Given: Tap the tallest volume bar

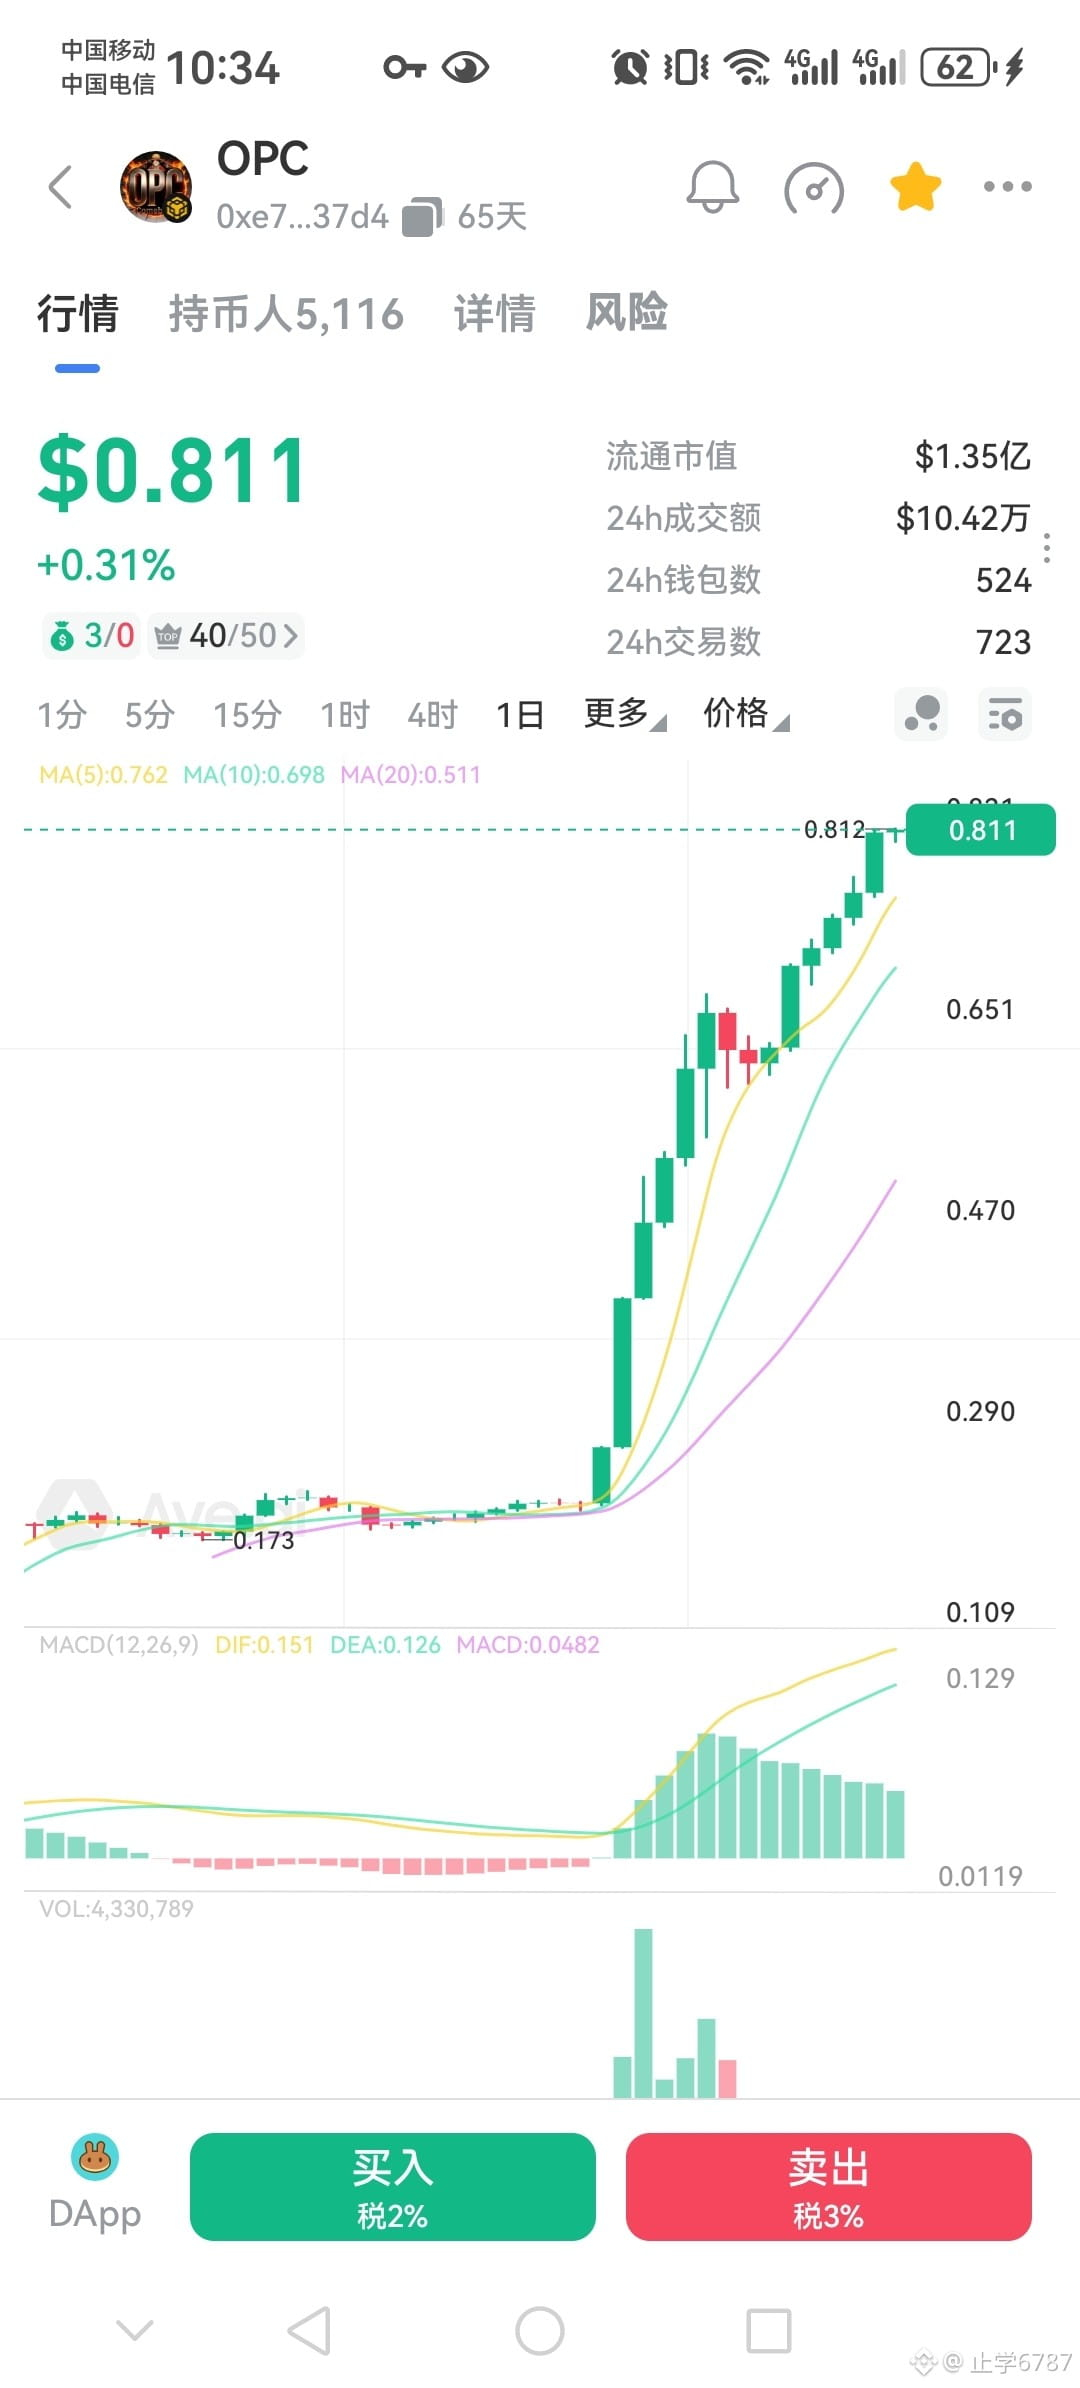Looking at the screenshot, I should coord(643,2013).
